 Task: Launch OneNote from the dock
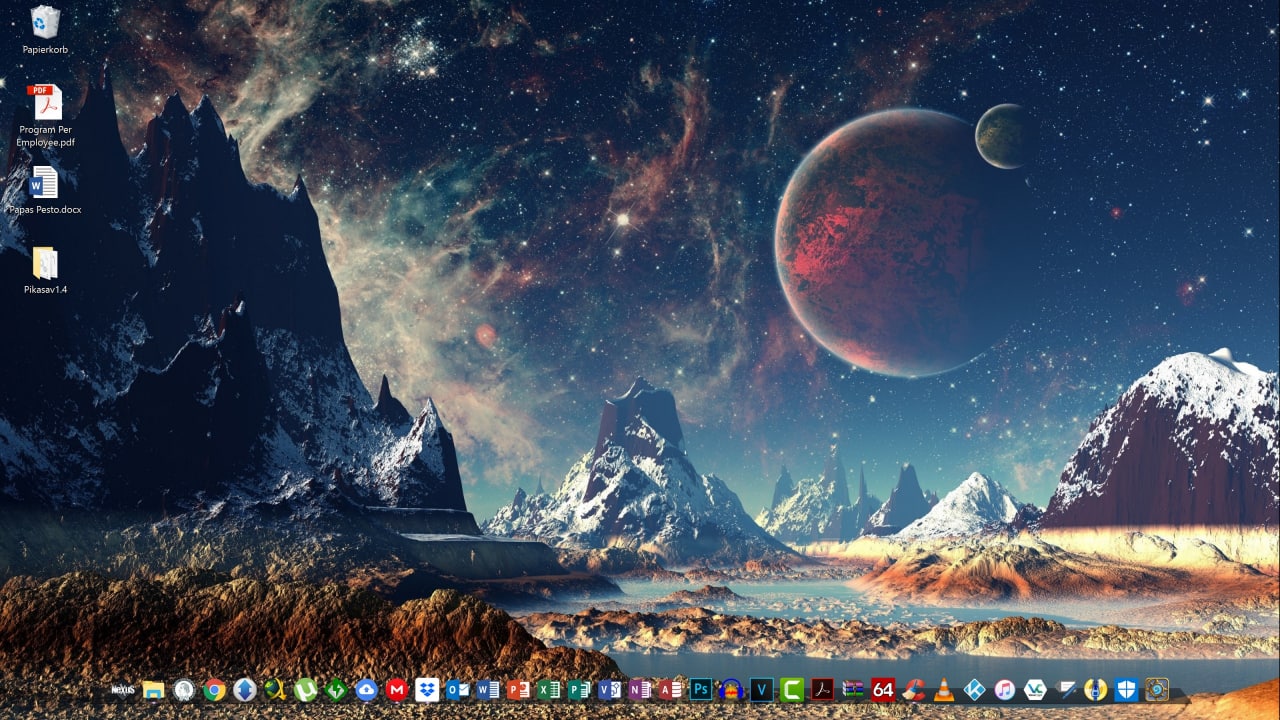[641, 690]
